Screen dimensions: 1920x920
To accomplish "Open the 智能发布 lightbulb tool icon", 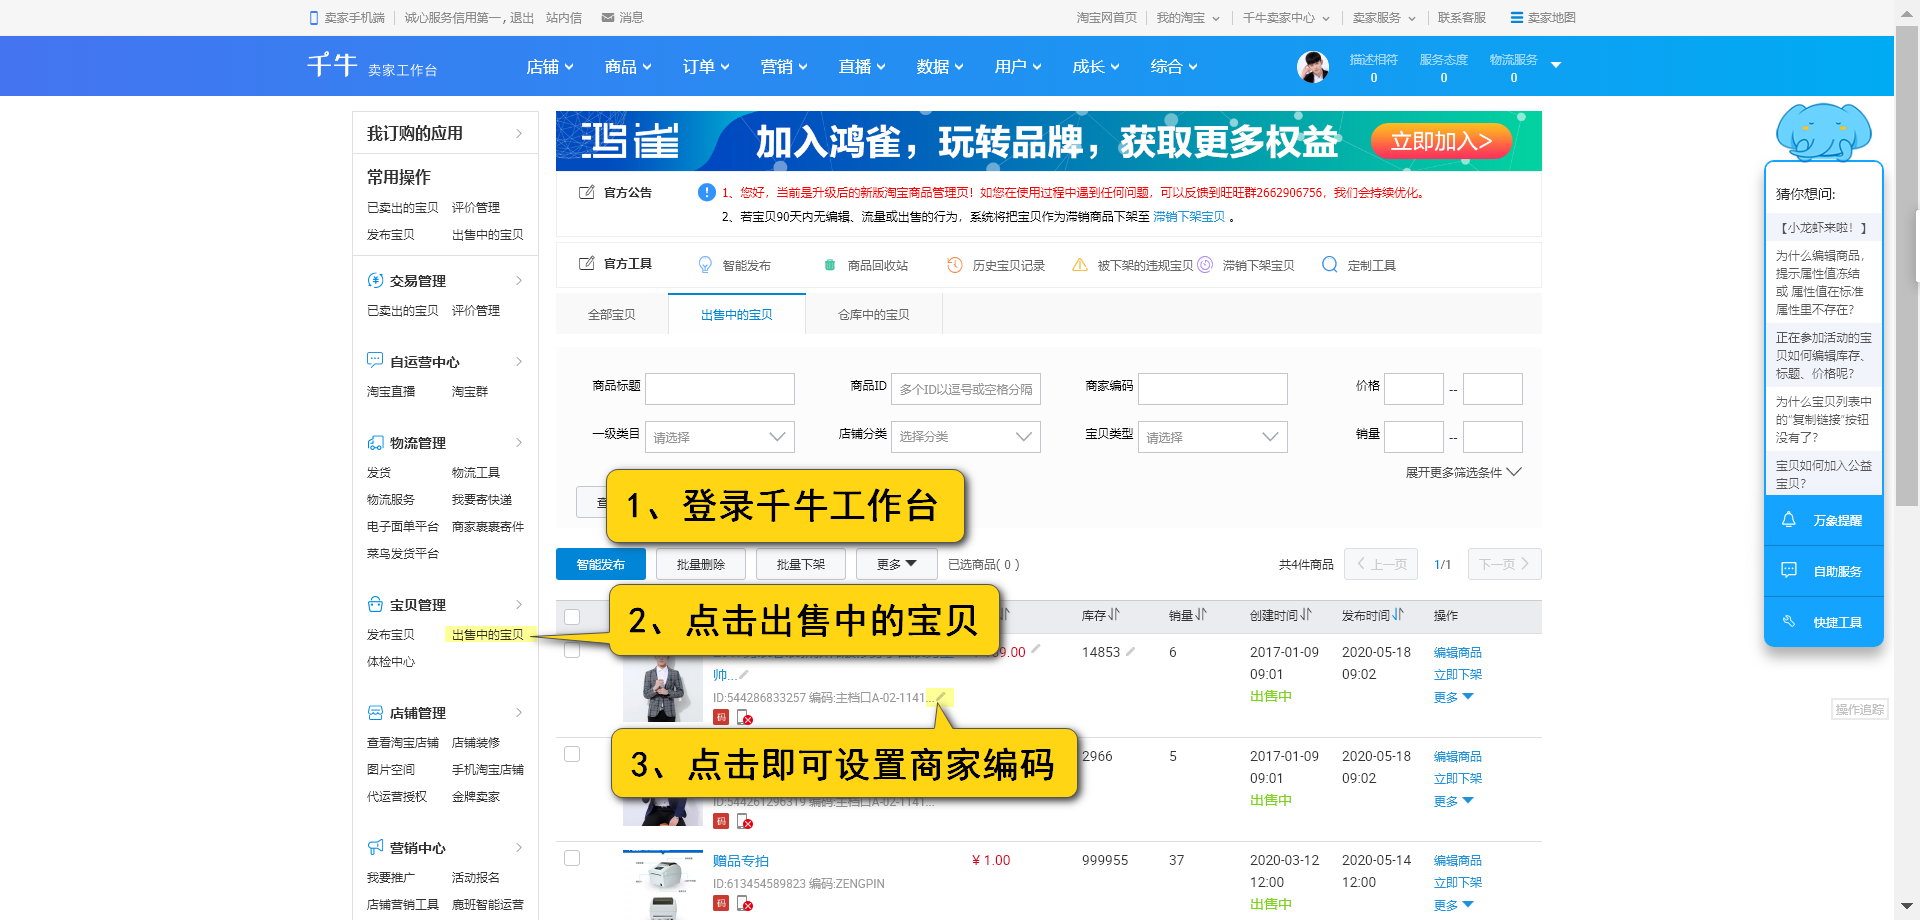I will [705, 265].
